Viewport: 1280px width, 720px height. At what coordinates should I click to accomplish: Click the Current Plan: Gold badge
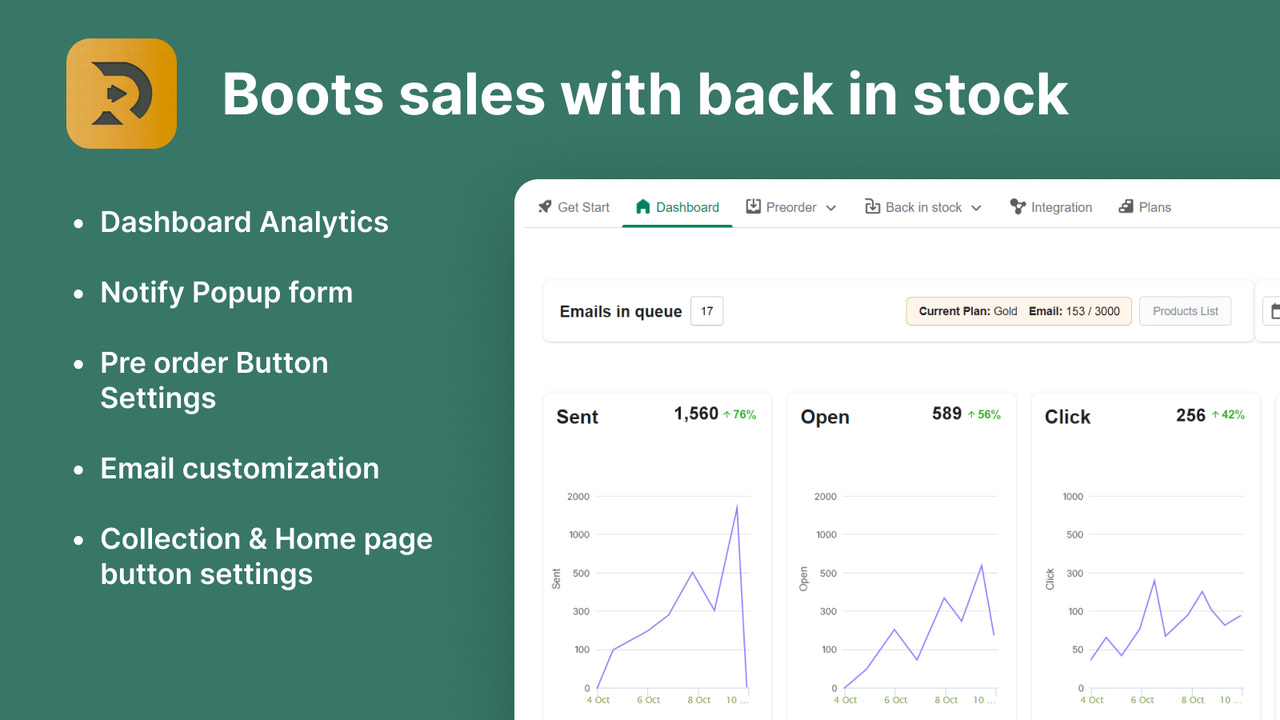[968, 311]
